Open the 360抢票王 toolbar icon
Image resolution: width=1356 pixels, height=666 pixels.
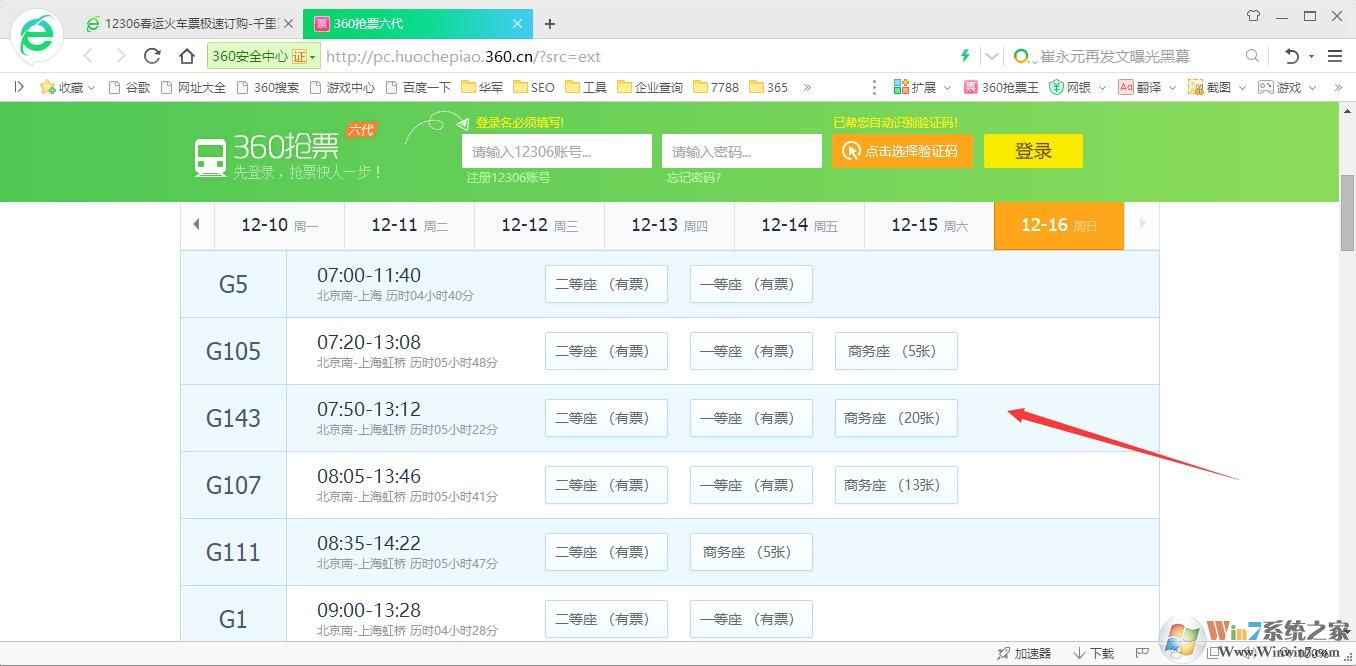pos(1000,87)
